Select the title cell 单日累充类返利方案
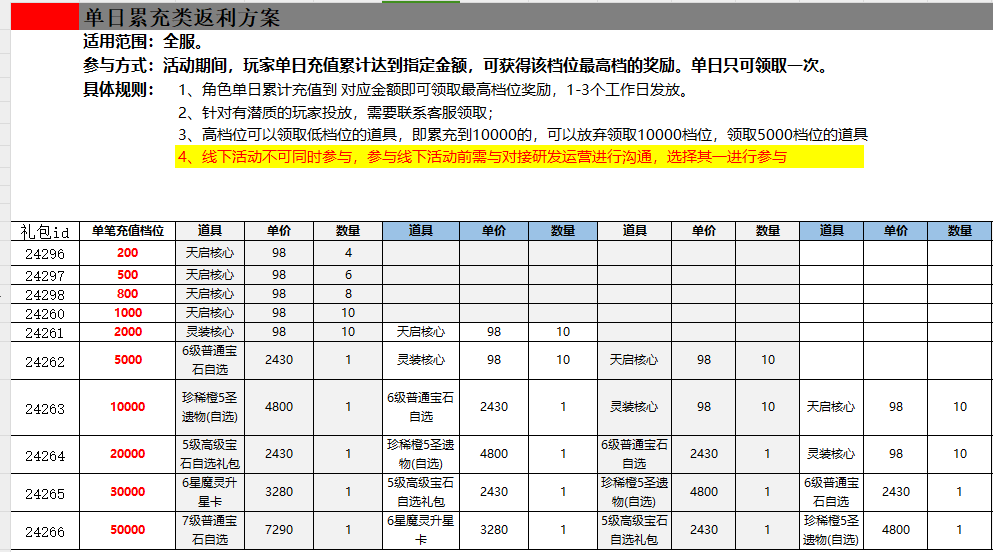993x552 pixels. [x=536, y=17]
